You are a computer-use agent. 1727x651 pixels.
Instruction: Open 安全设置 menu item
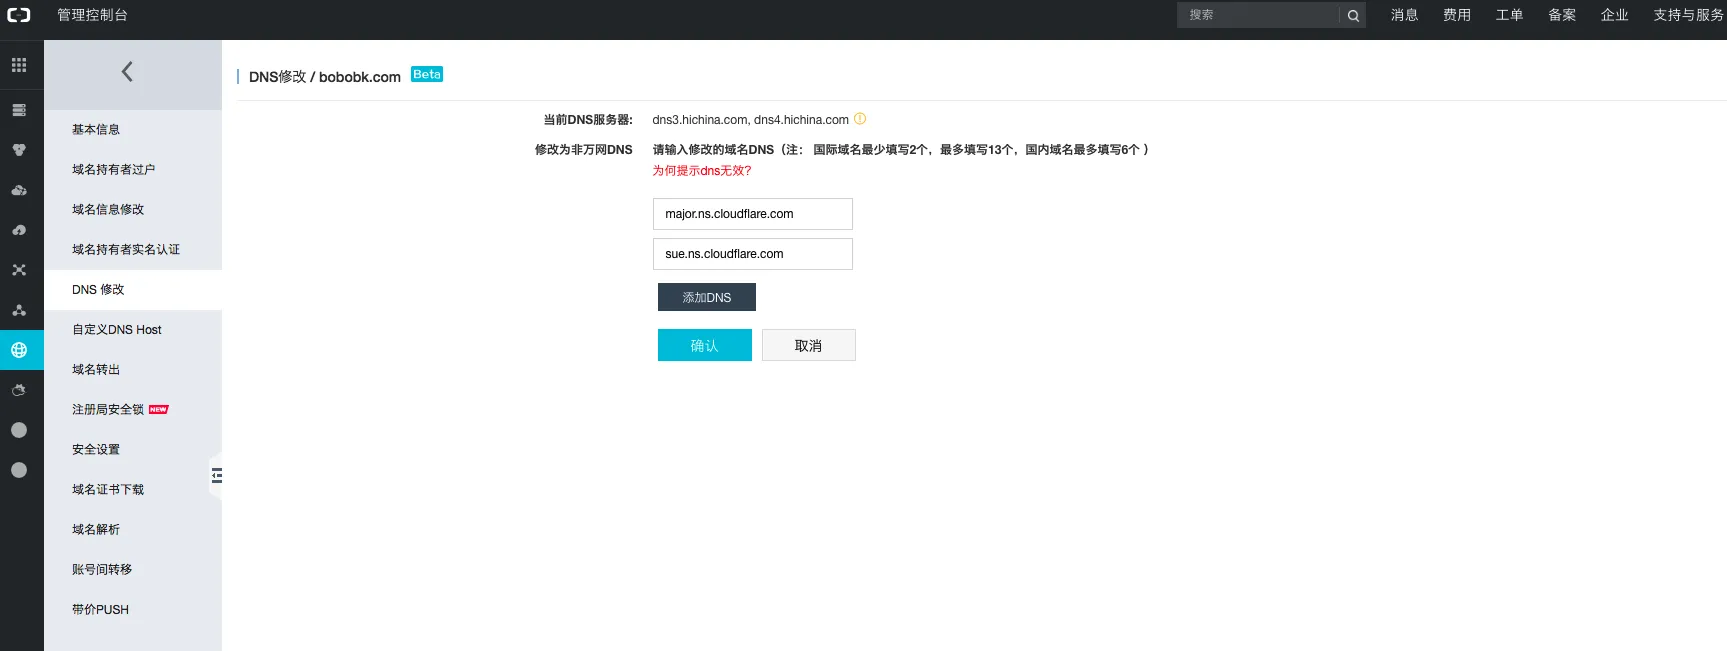point(133,450)
